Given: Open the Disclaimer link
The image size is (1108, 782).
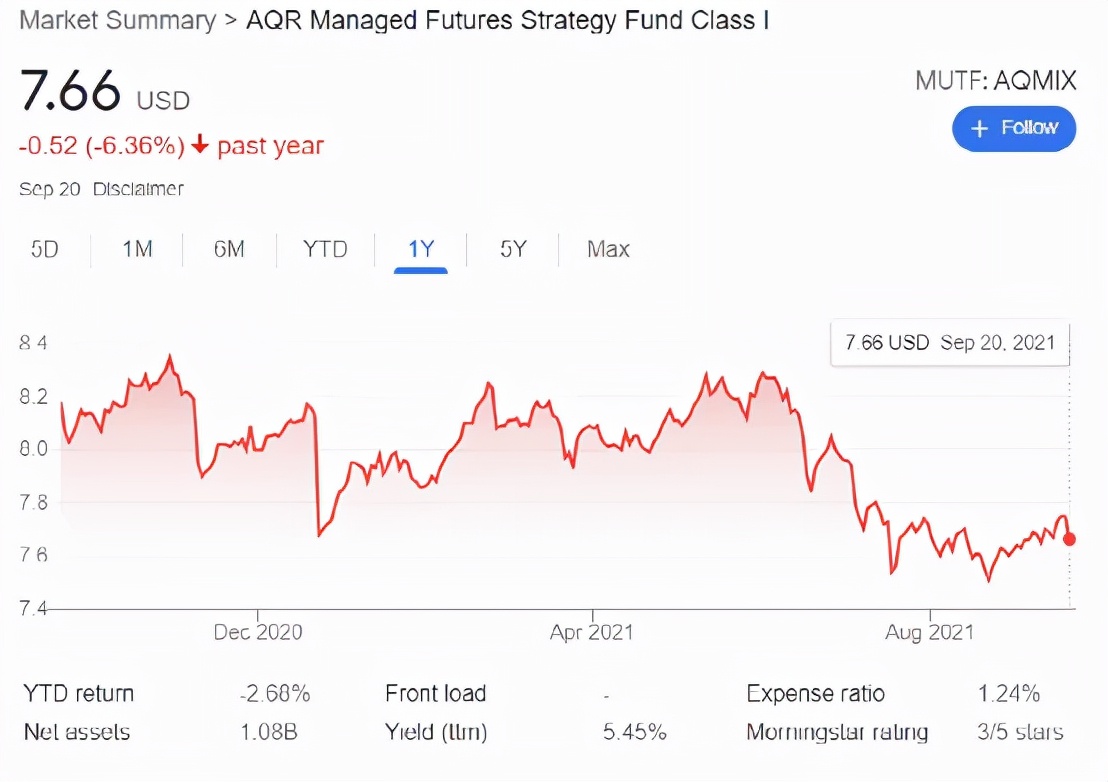Looking at the screenshot, I should 138,189.
